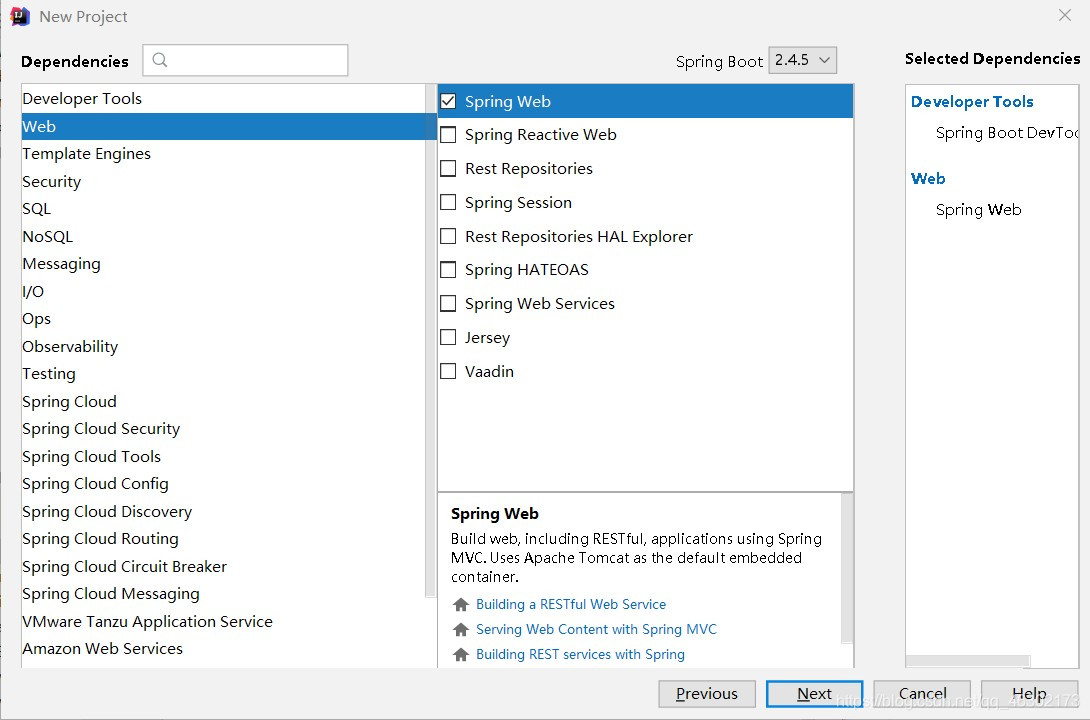Open Building REST services with Spring link

click(x=580, y=655)
